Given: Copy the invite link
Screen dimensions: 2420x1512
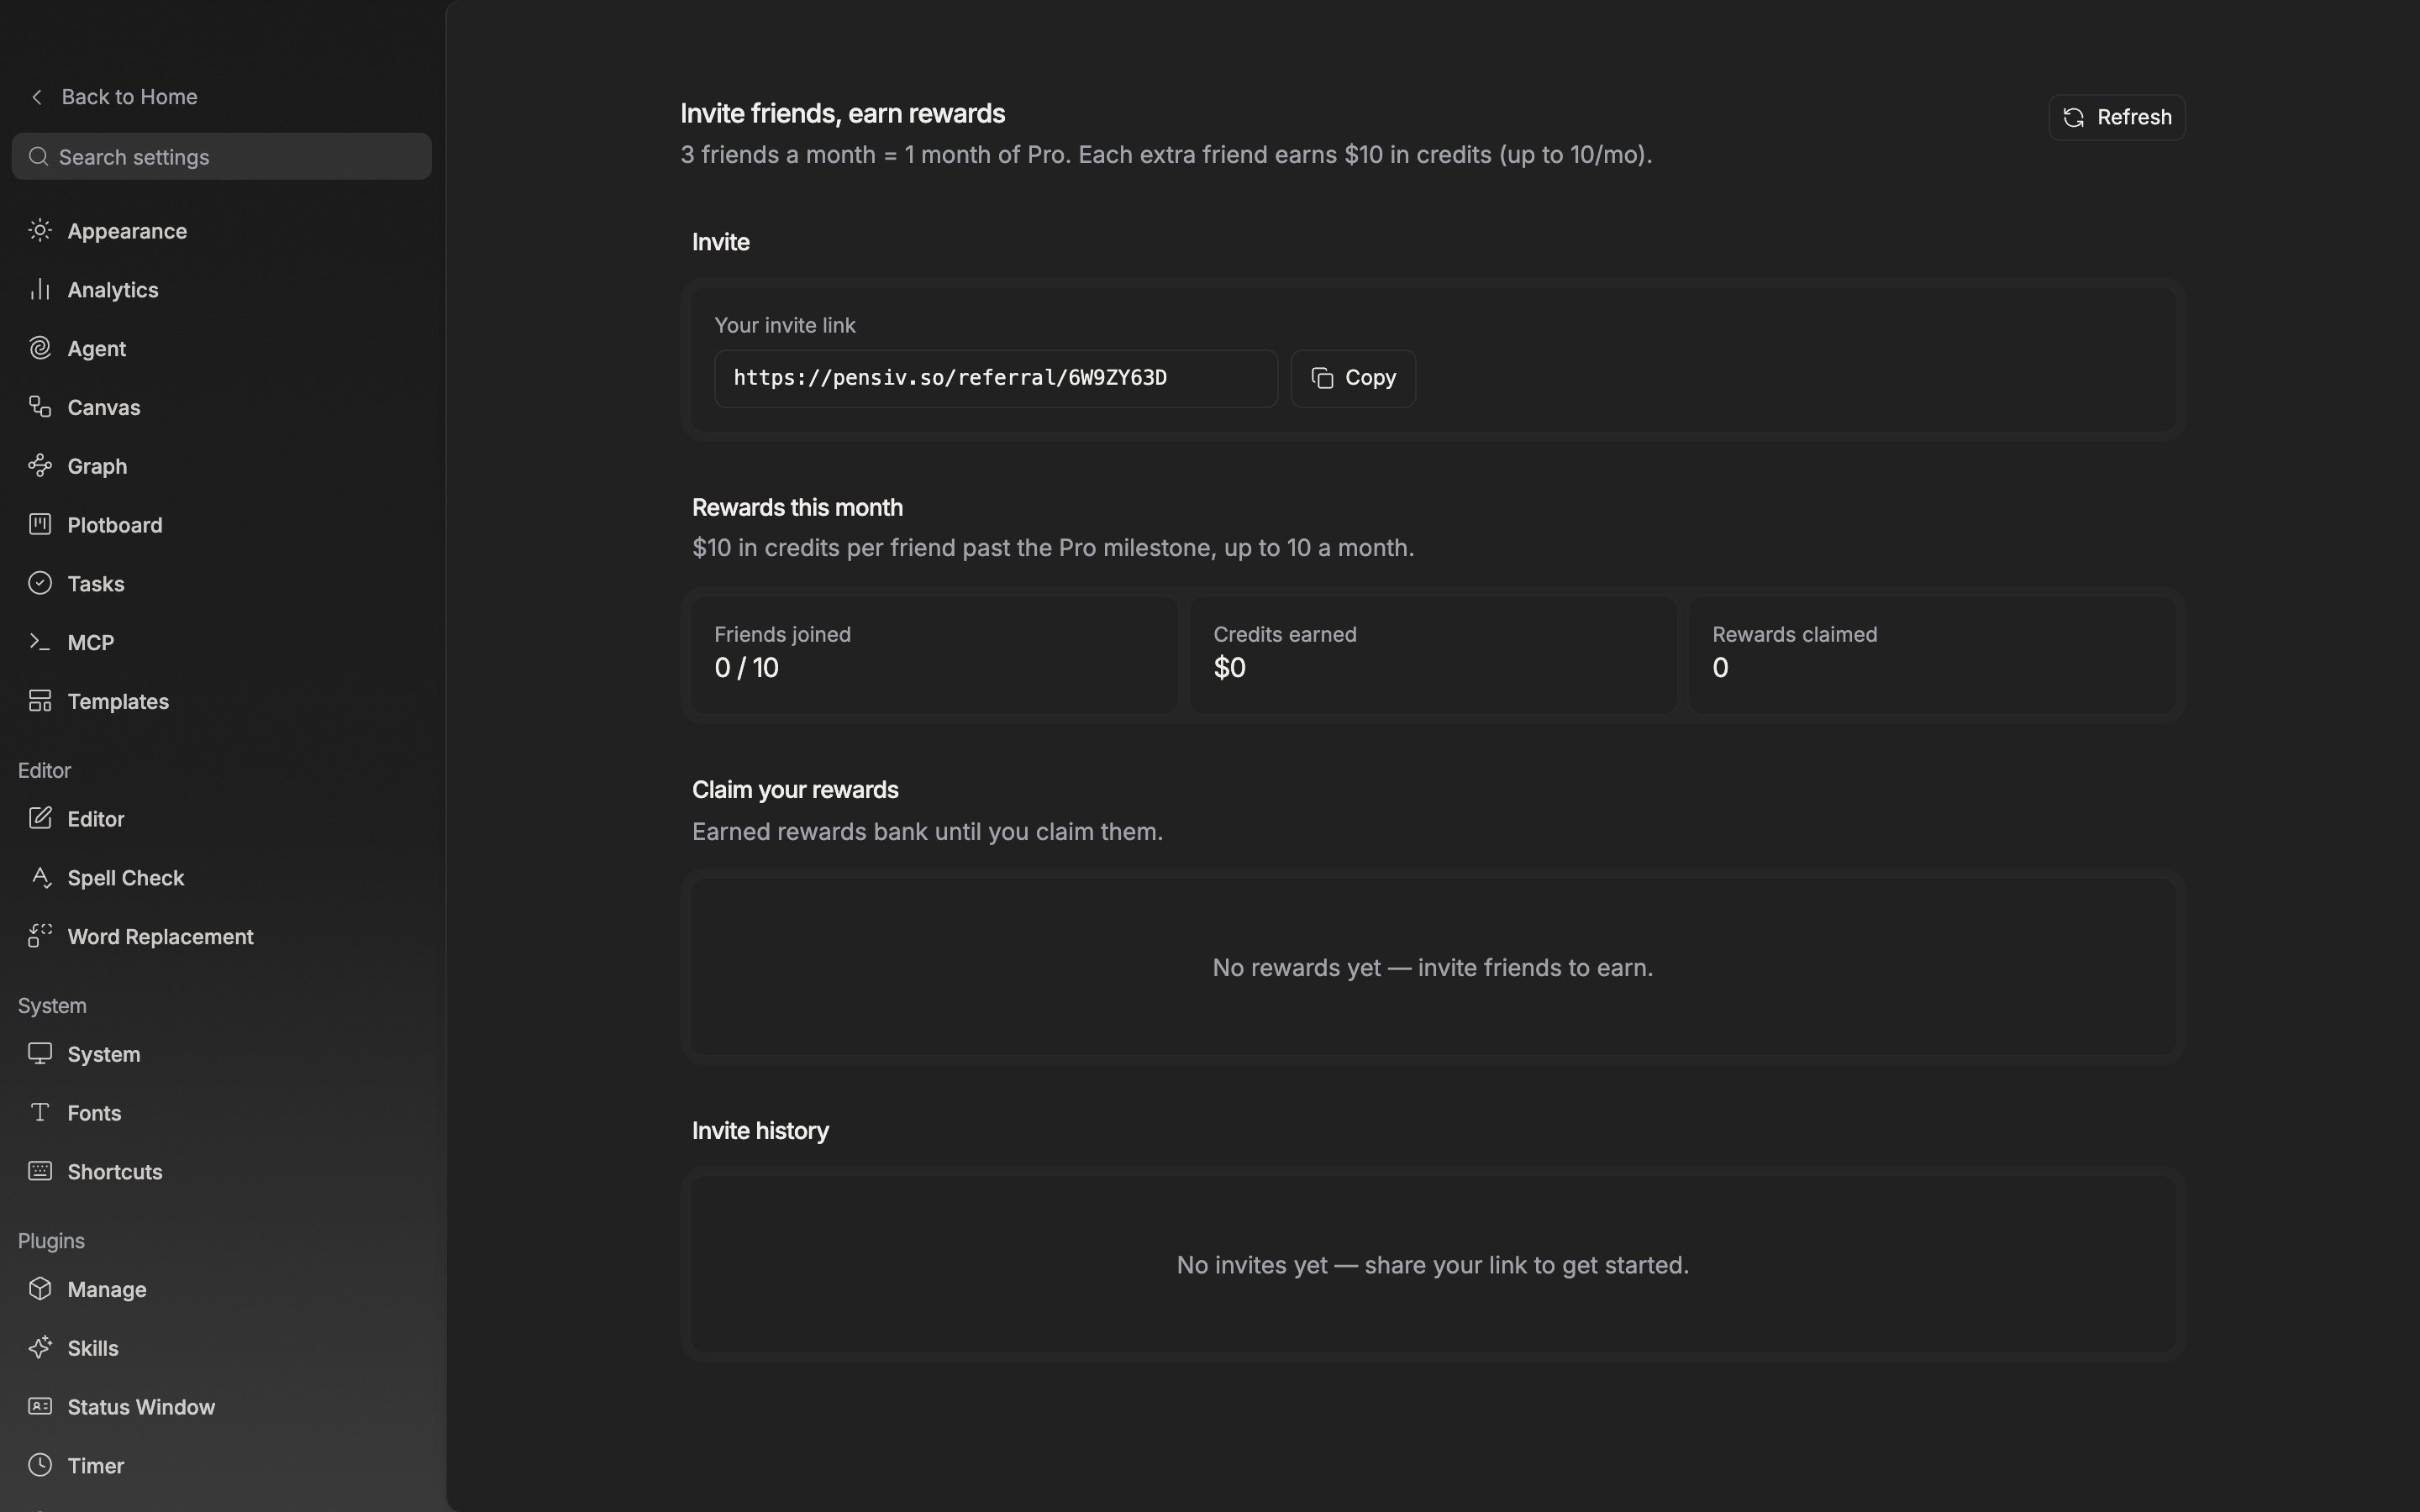Looking at the screenshot, I should pos(1353,378).
